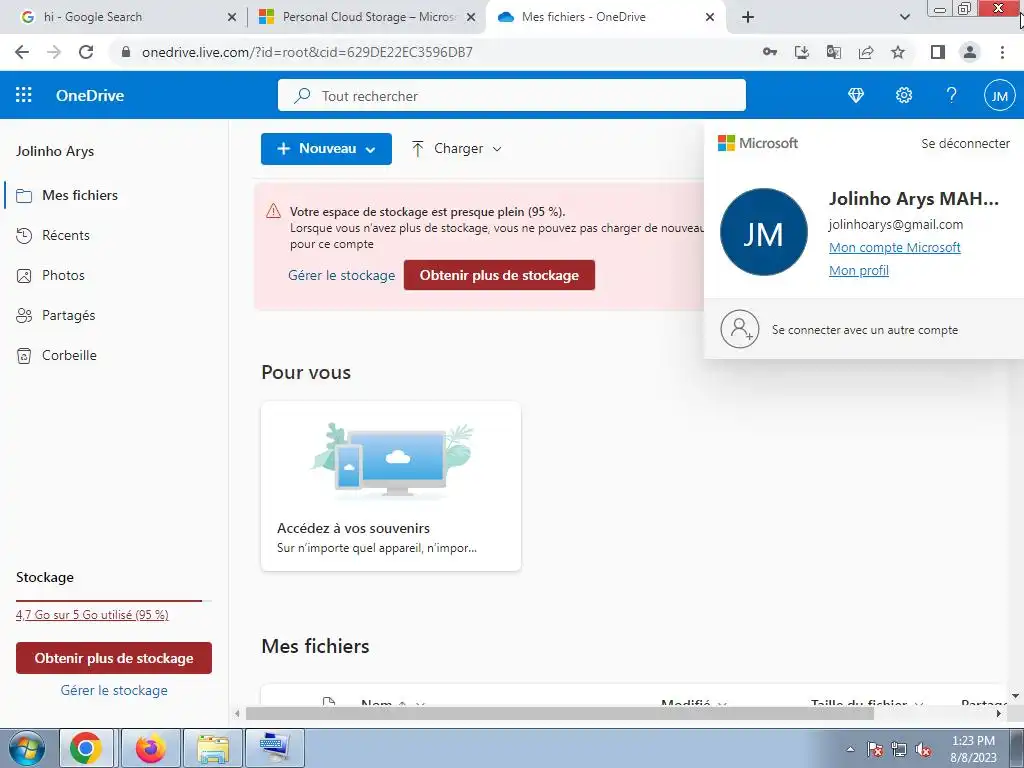Bookmark this page with the star icon
The image size is (1024, 768).
(x=898, y=52)
